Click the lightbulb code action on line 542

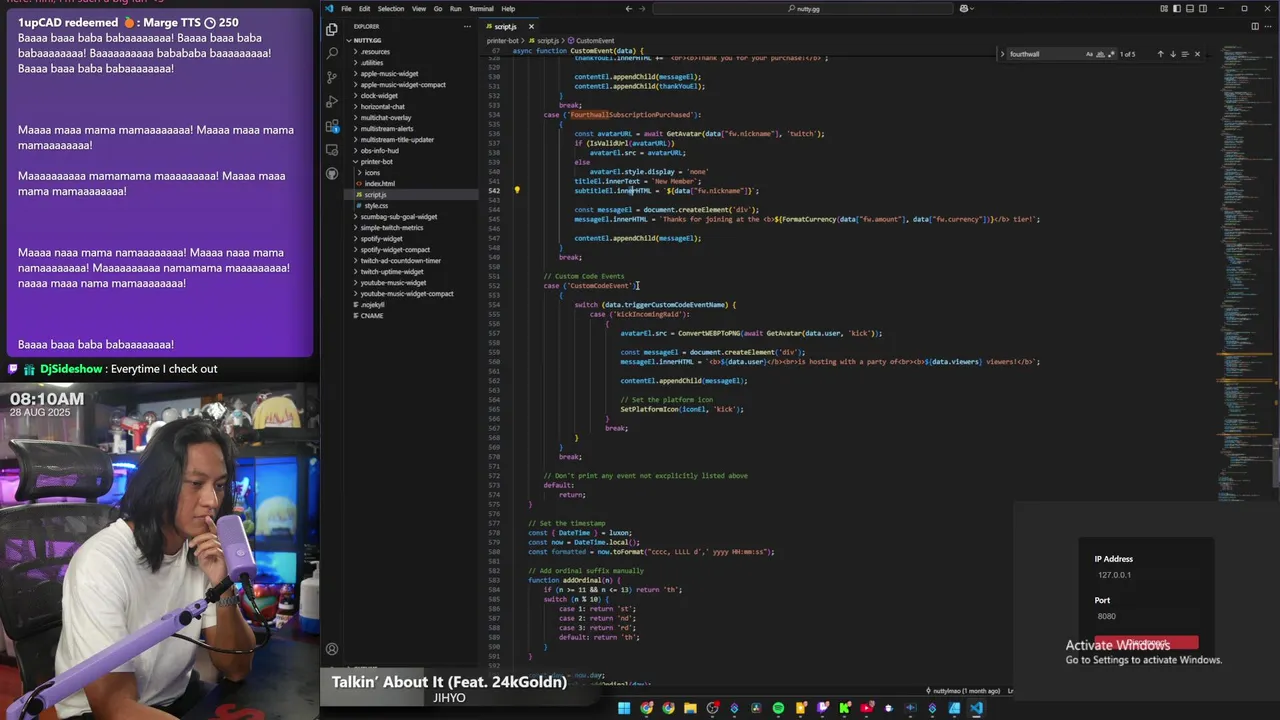pyautogui.click(x=517, y=190)
